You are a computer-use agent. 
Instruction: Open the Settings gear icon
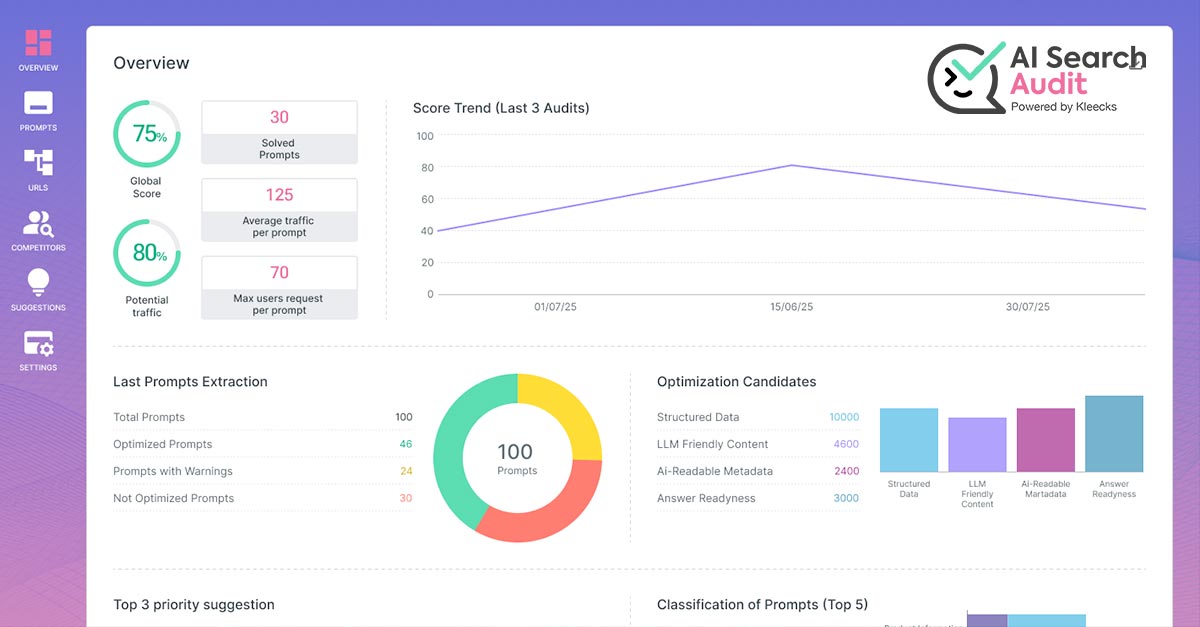click(x=37, y=344)
